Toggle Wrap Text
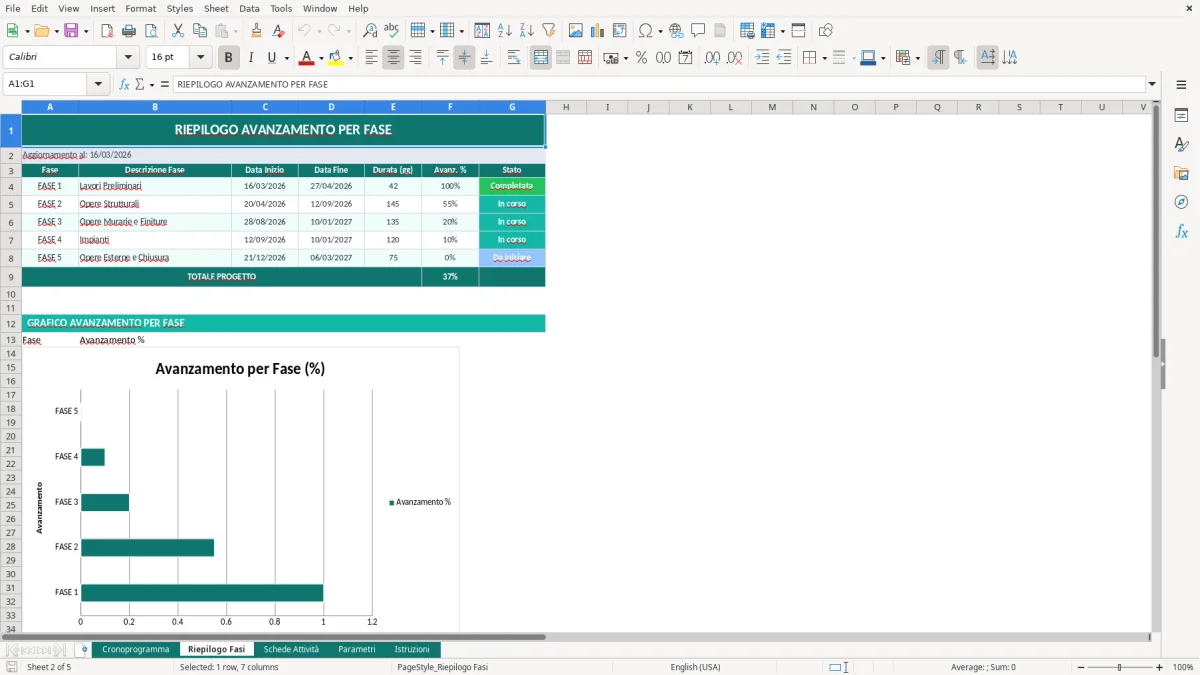This screenshot has height=675, width=1200. [x=514, y=58]
